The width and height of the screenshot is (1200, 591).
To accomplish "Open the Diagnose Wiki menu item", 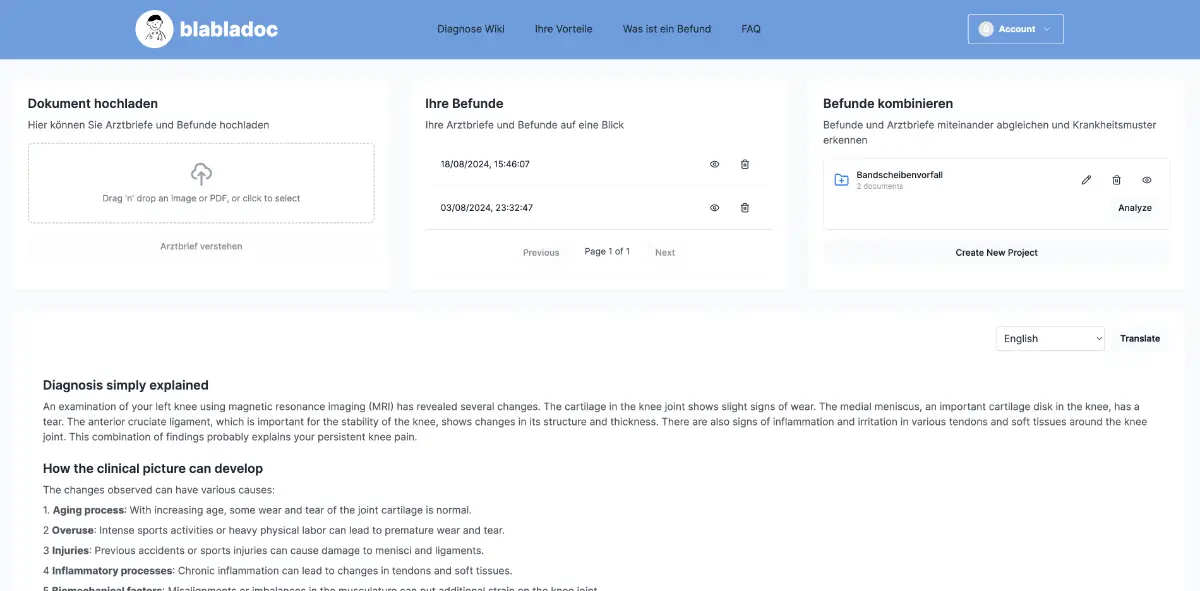I will tap(470, 29).
